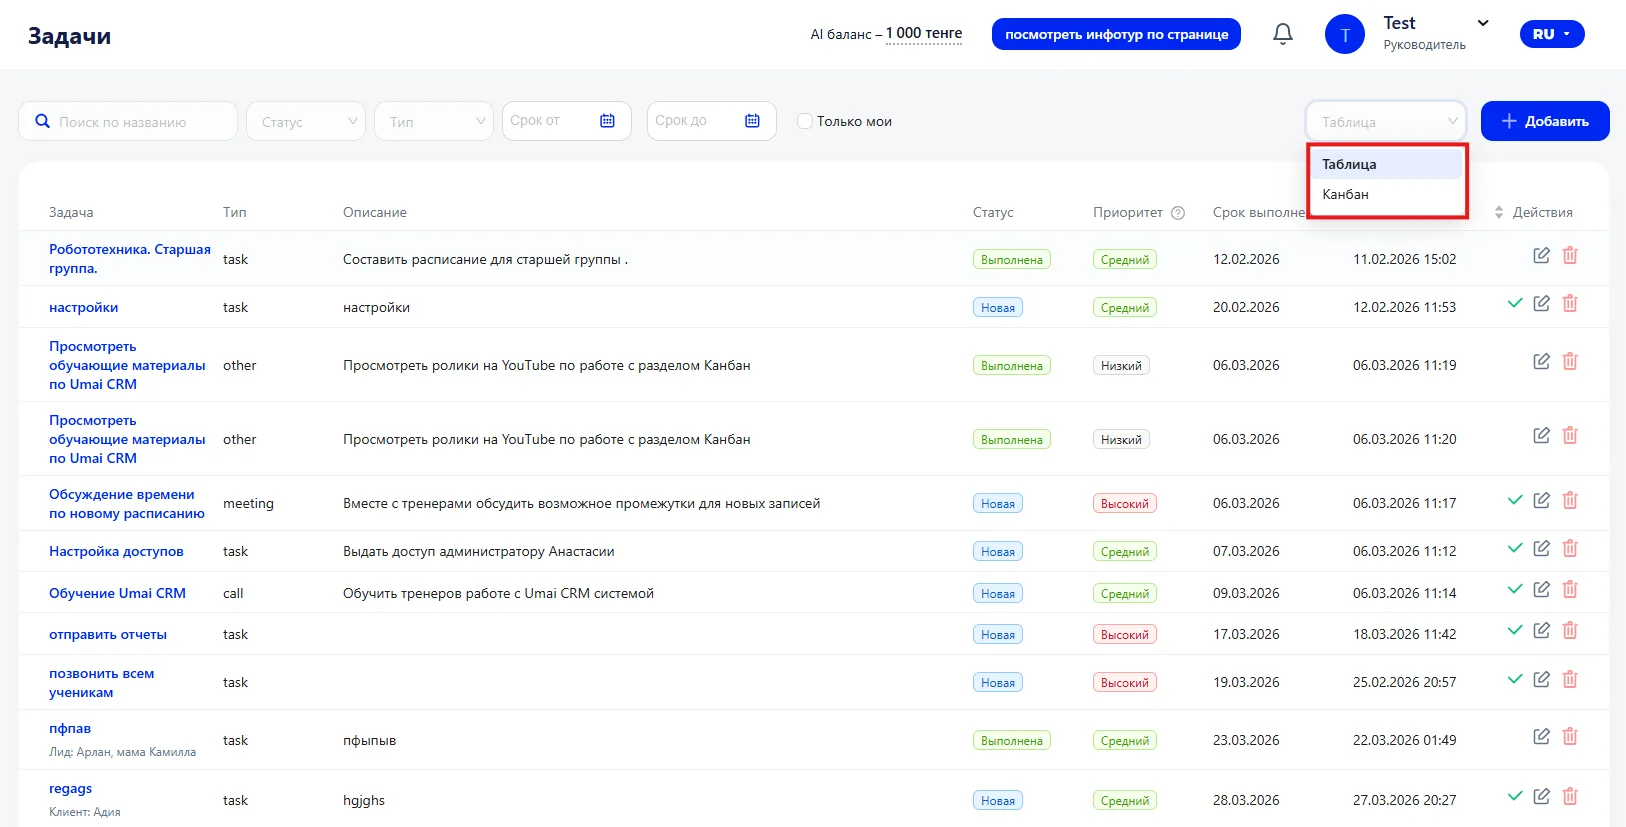Mark the настройки task as completed
Image resolution: width=1626 pixels, height=827 pixels.
[x=1515, y=303]
